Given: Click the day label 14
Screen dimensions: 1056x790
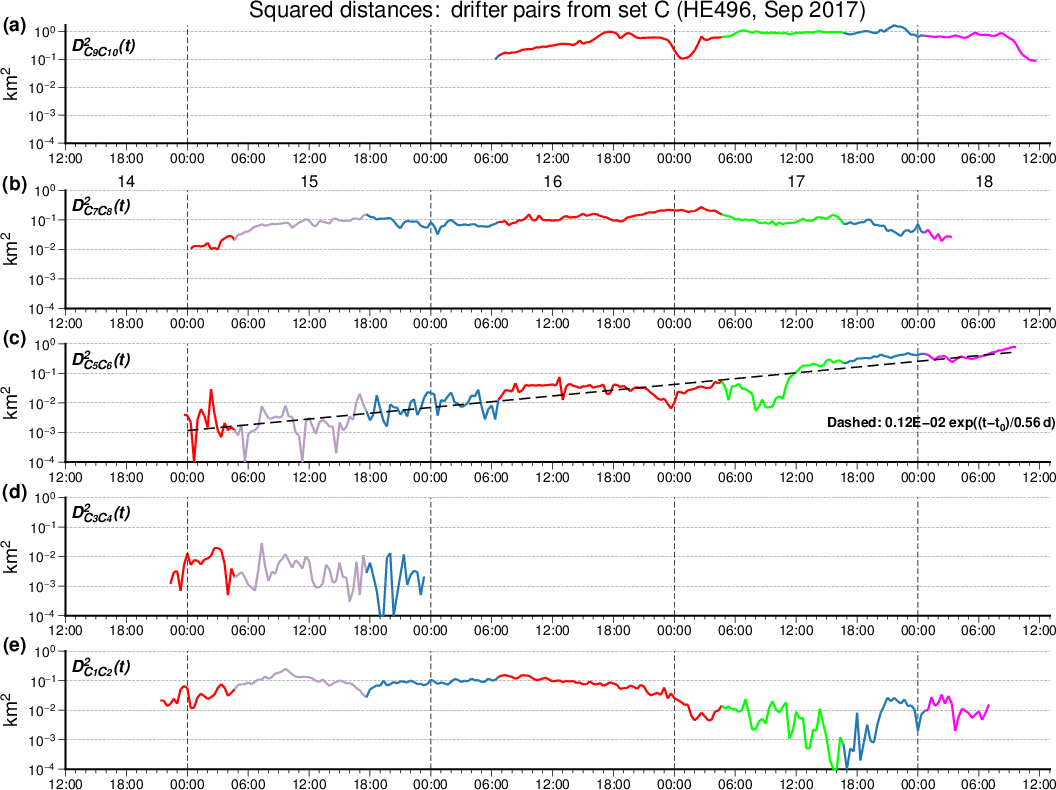Looking at the screenshot, I should pos(126,181).
